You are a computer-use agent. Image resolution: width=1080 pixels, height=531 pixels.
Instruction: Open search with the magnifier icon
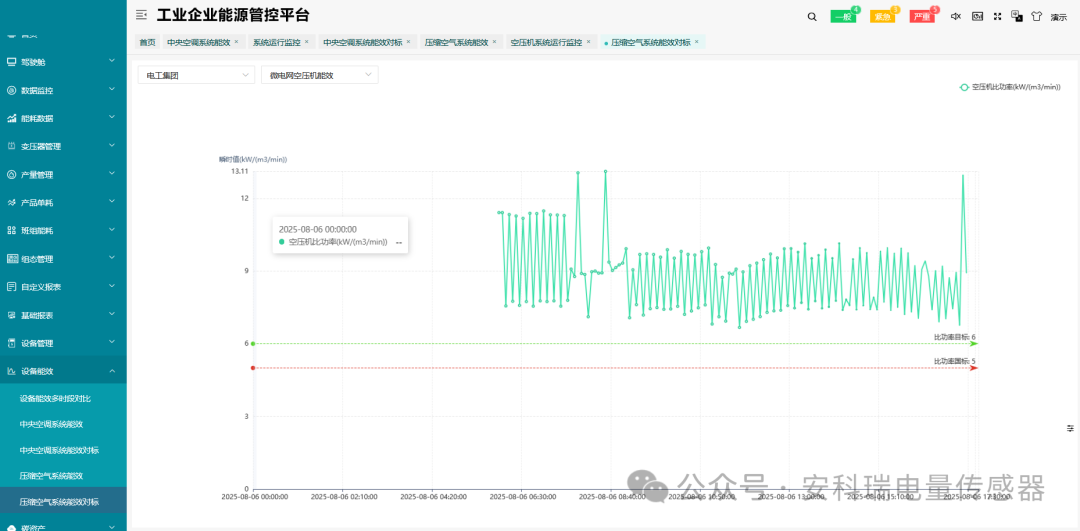[812, 17]
